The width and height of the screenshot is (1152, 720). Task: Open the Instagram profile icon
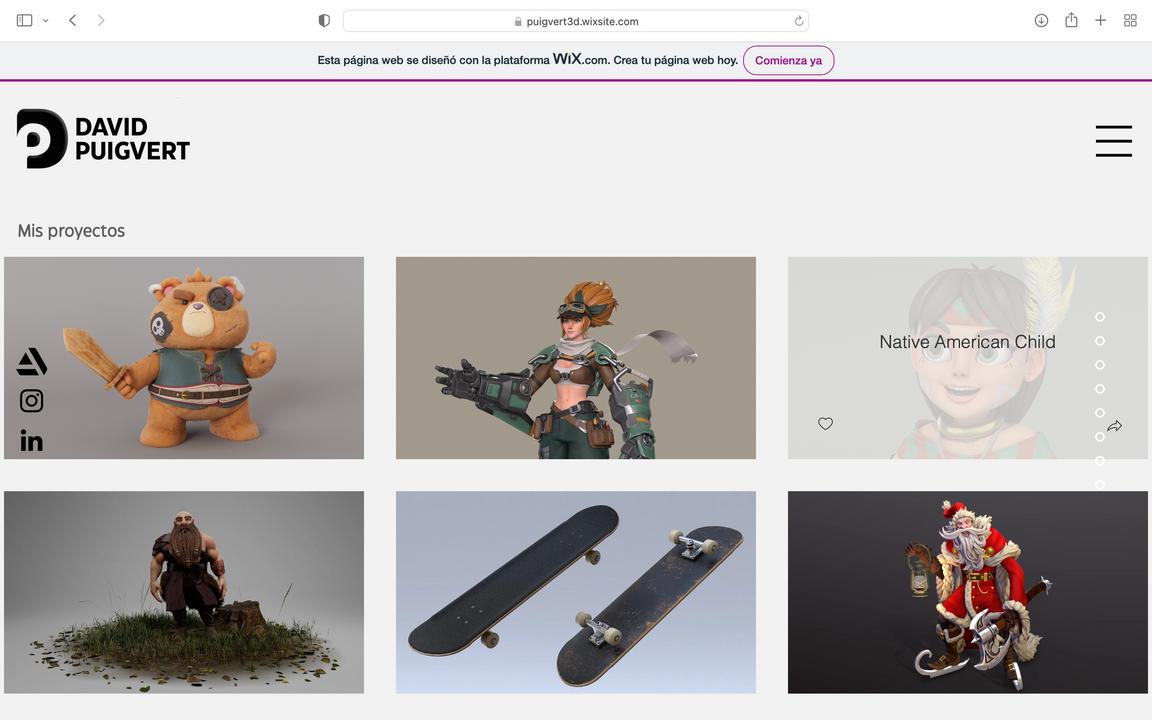32,400
